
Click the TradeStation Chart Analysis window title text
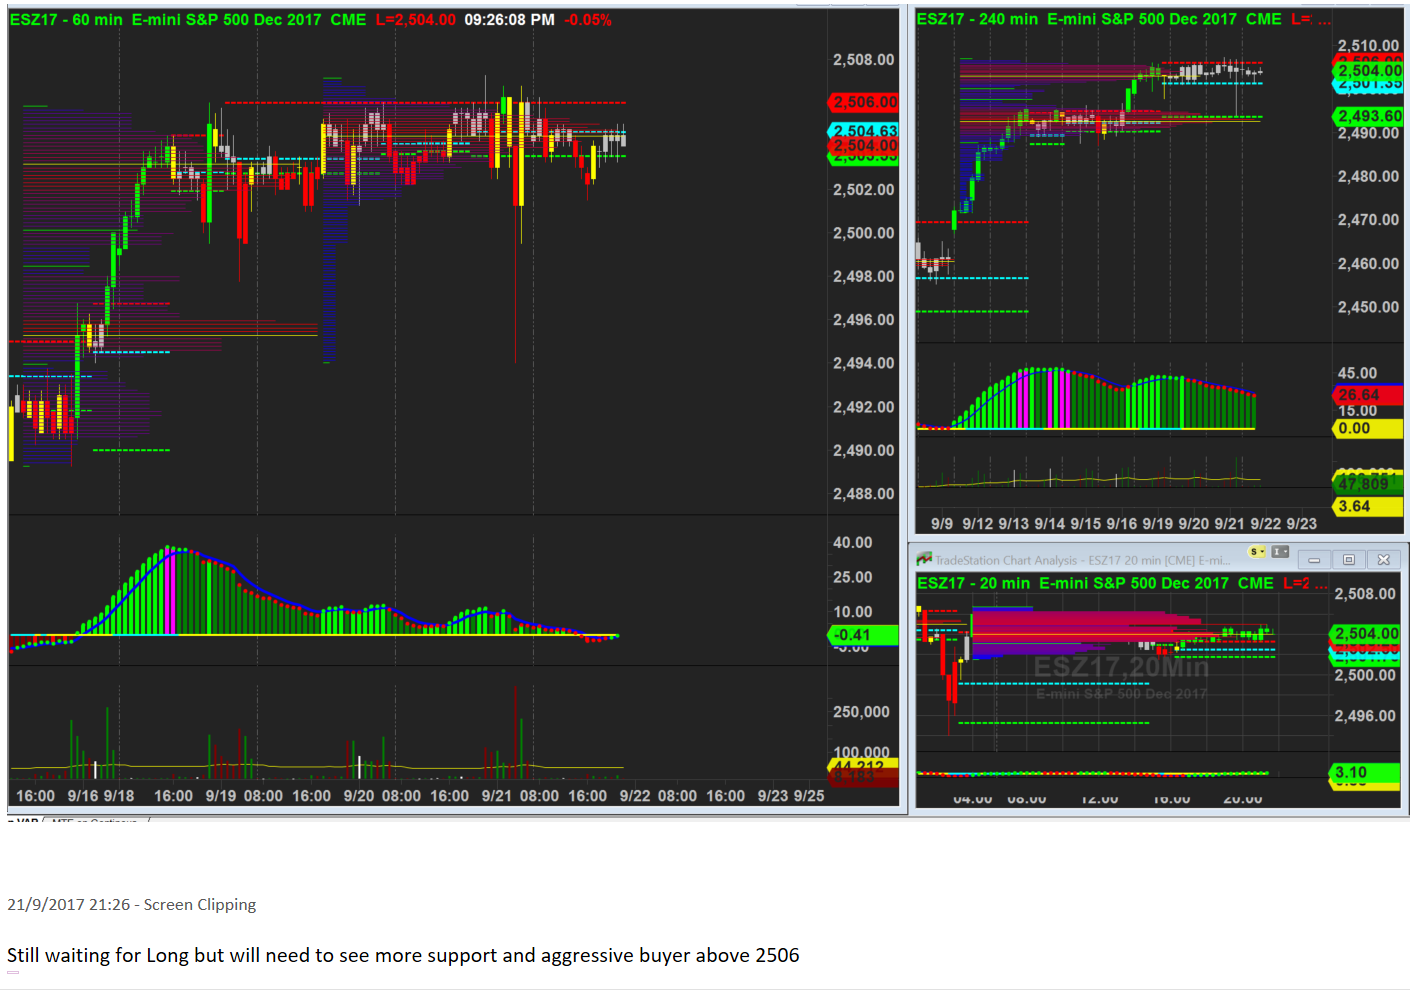(1082, 560)
